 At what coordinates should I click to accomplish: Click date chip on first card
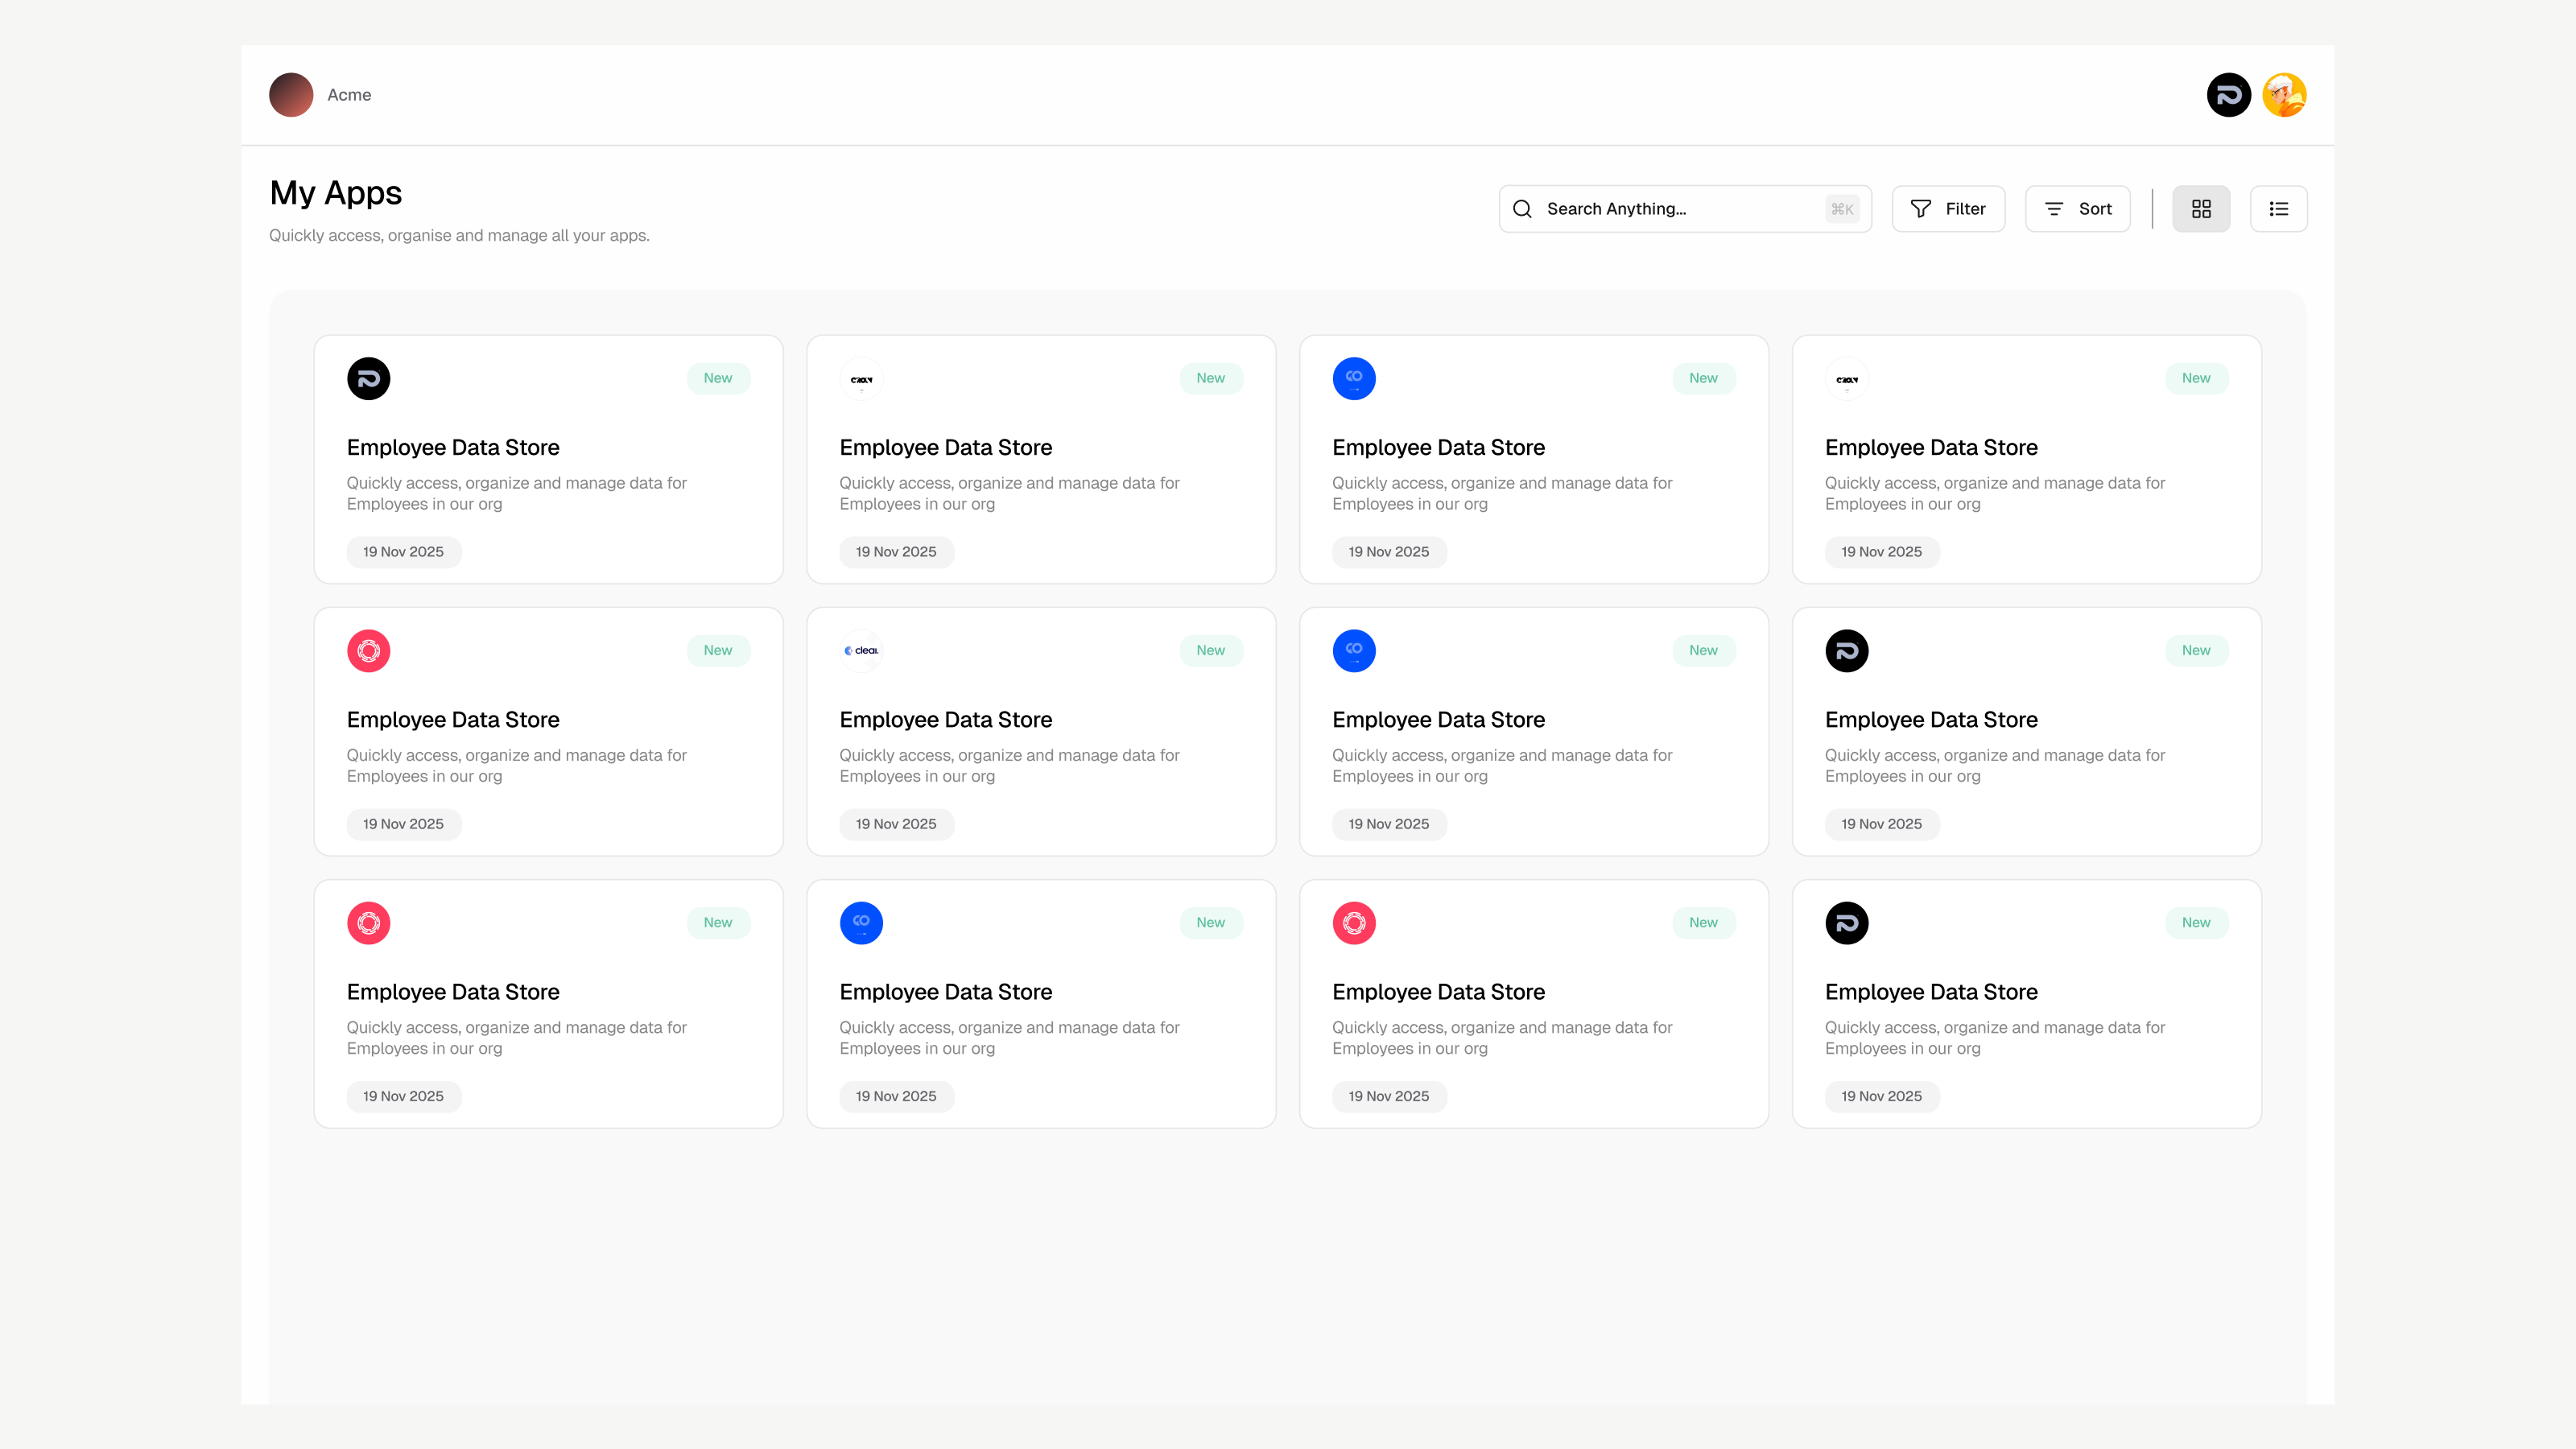click(x=403, y=552)
